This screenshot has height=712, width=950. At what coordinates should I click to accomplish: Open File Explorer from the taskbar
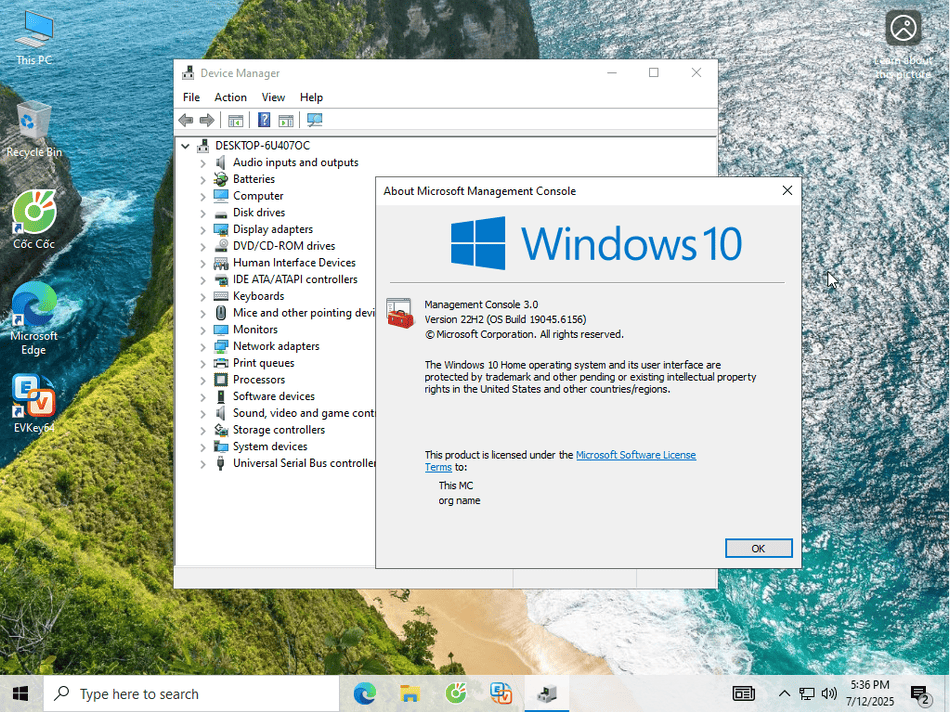tap(410, 693)
